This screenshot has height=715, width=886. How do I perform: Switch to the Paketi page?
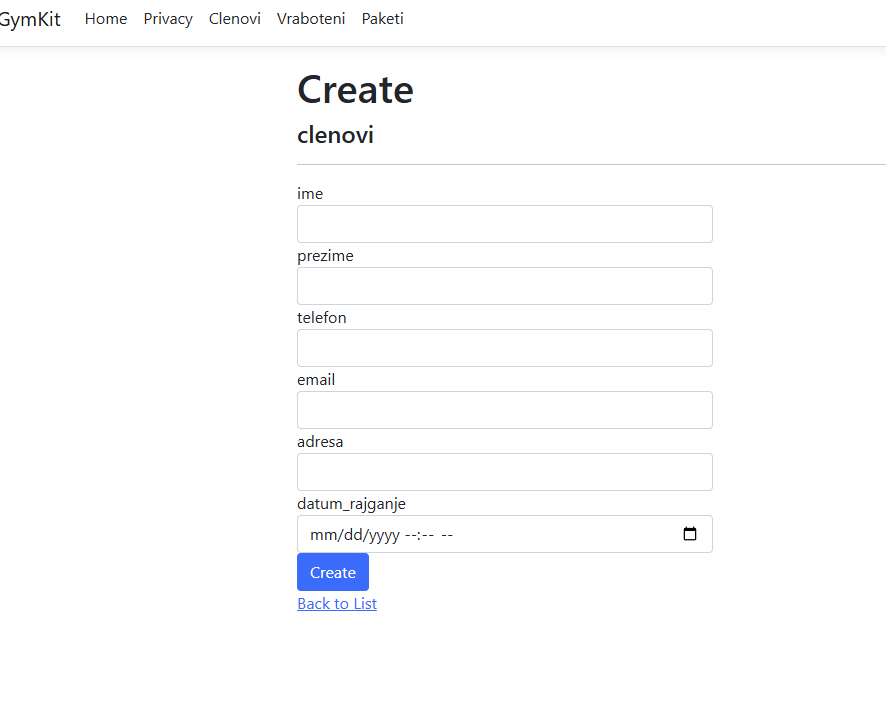(383, 19)
